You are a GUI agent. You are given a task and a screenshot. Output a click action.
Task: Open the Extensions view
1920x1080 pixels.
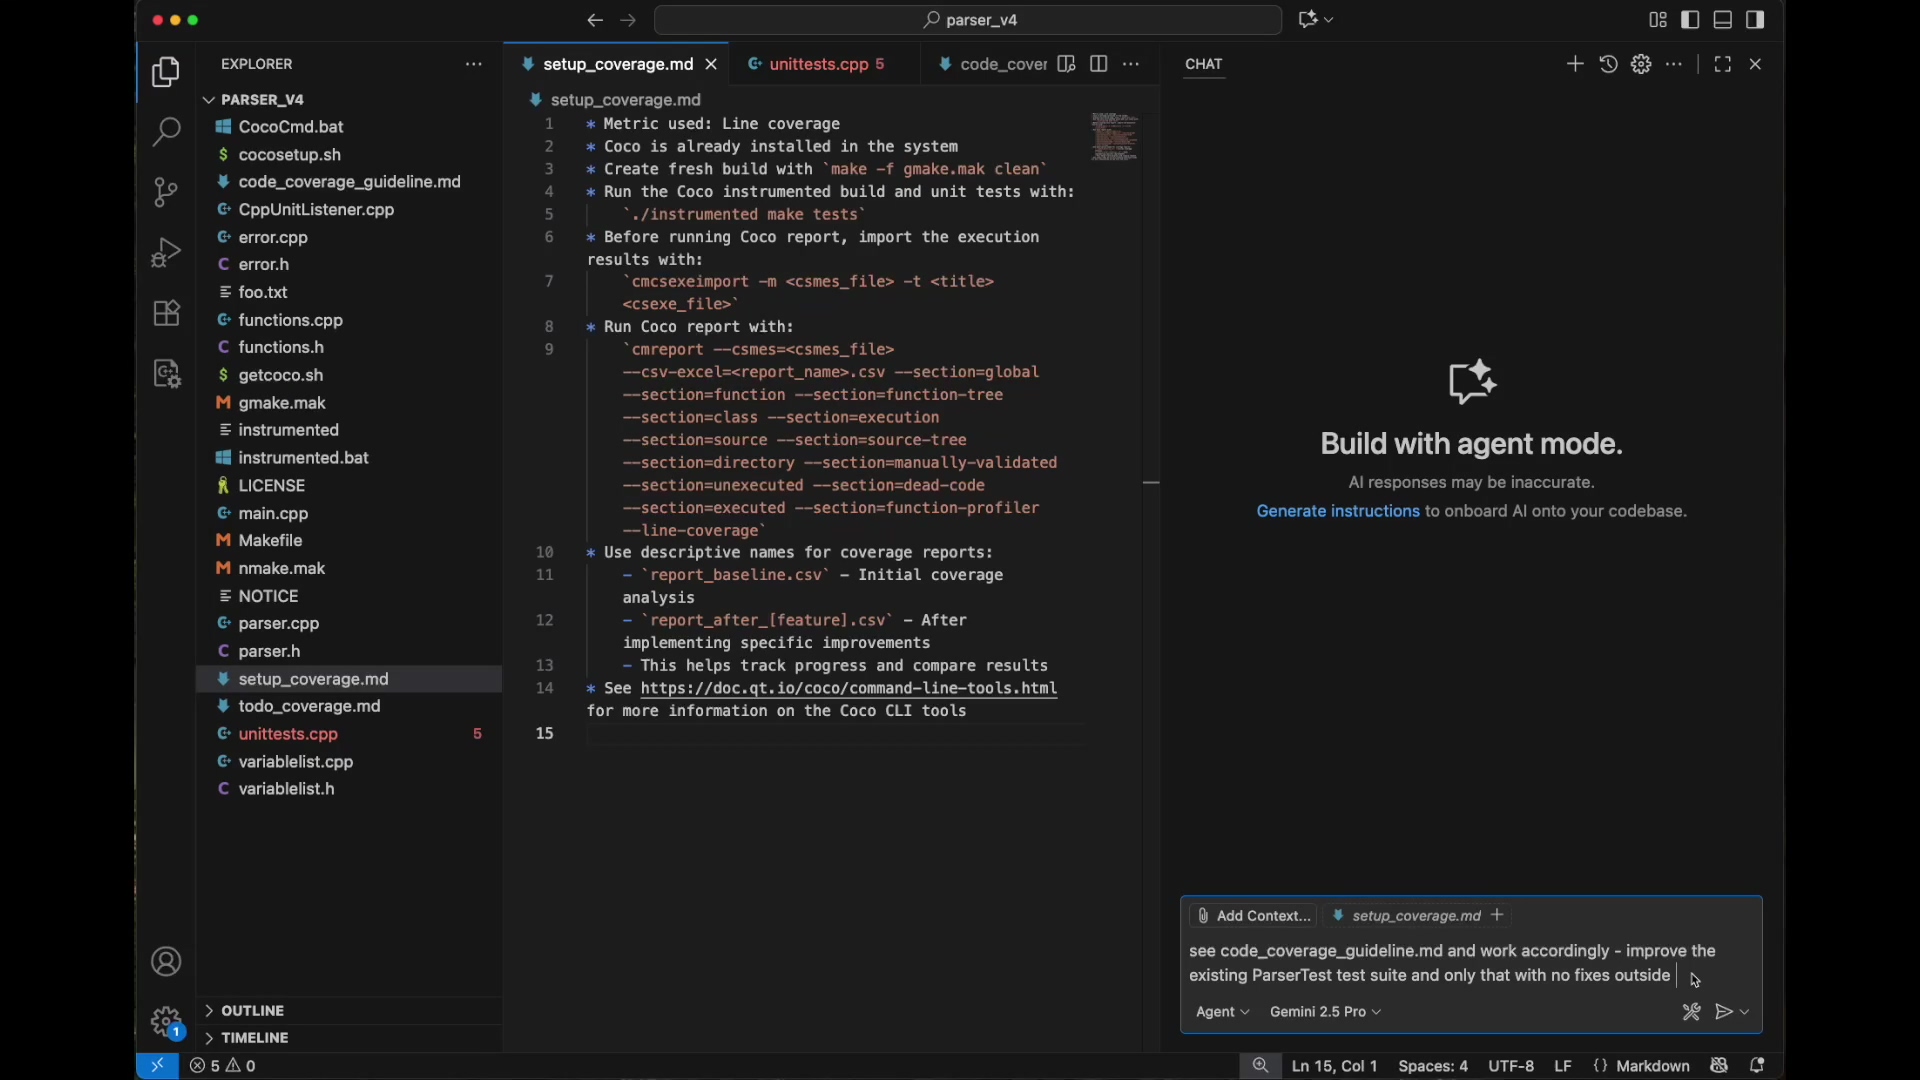pyautogui.click(x=166, y=313)
